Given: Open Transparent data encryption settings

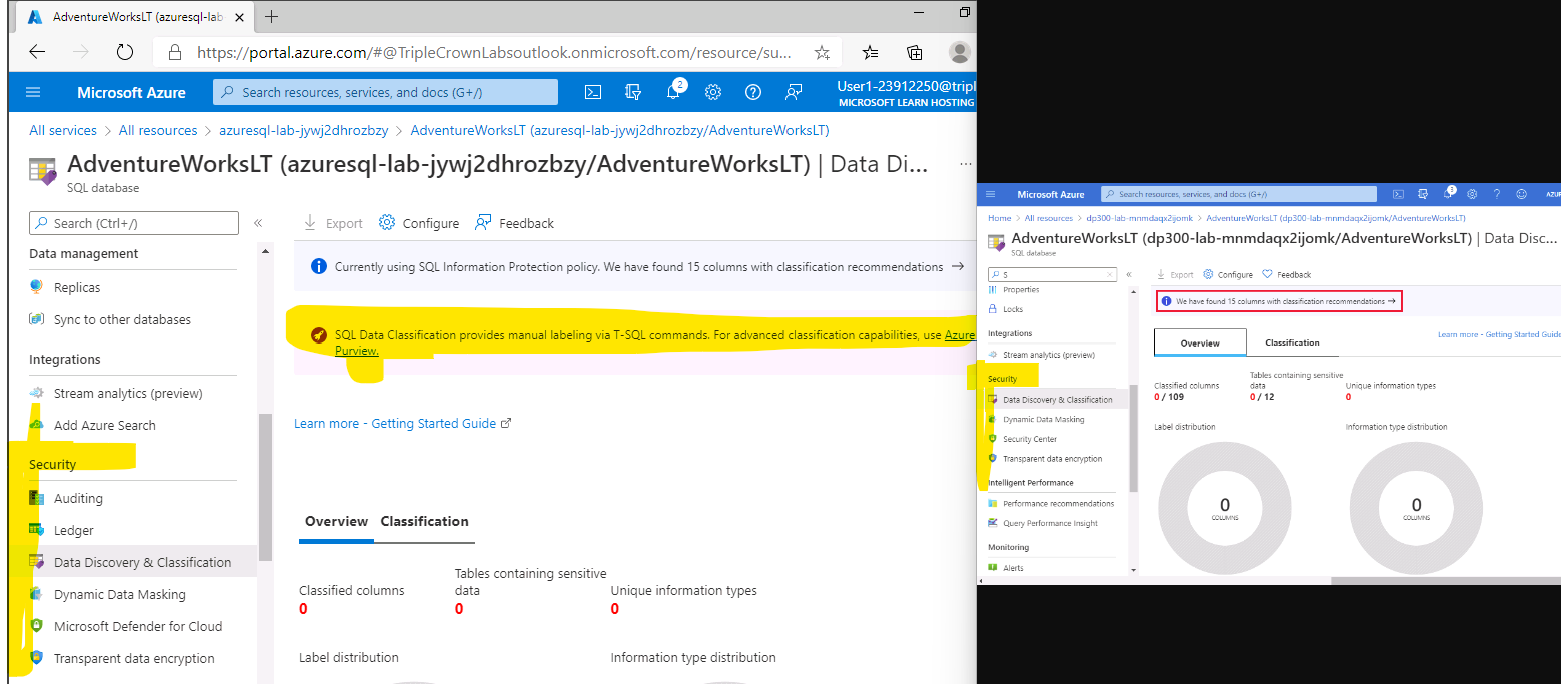Looking at the screenshot, I should pyautogui.click(x=134, y=657).
